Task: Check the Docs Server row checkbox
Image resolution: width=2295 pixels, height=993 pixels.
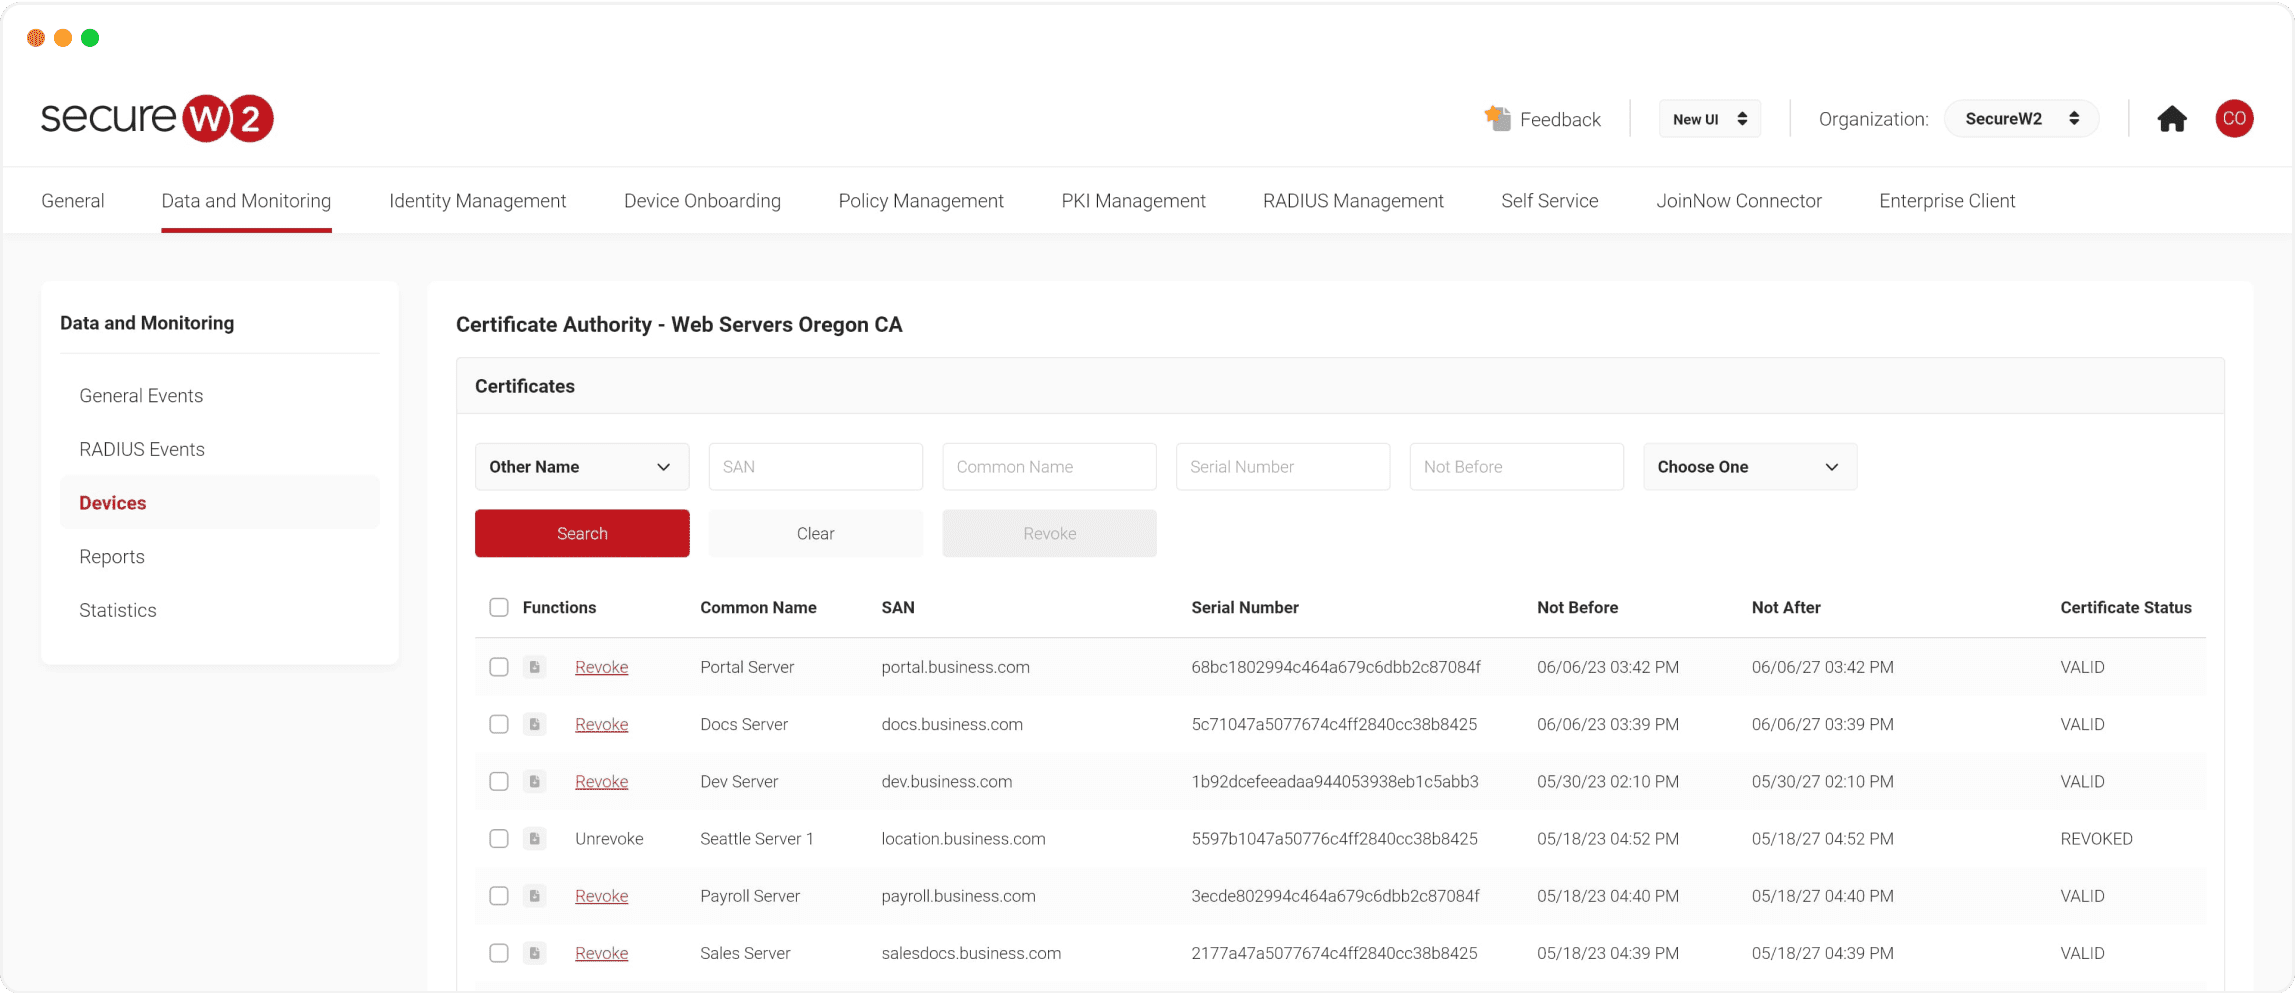Action: pos(499,724)
